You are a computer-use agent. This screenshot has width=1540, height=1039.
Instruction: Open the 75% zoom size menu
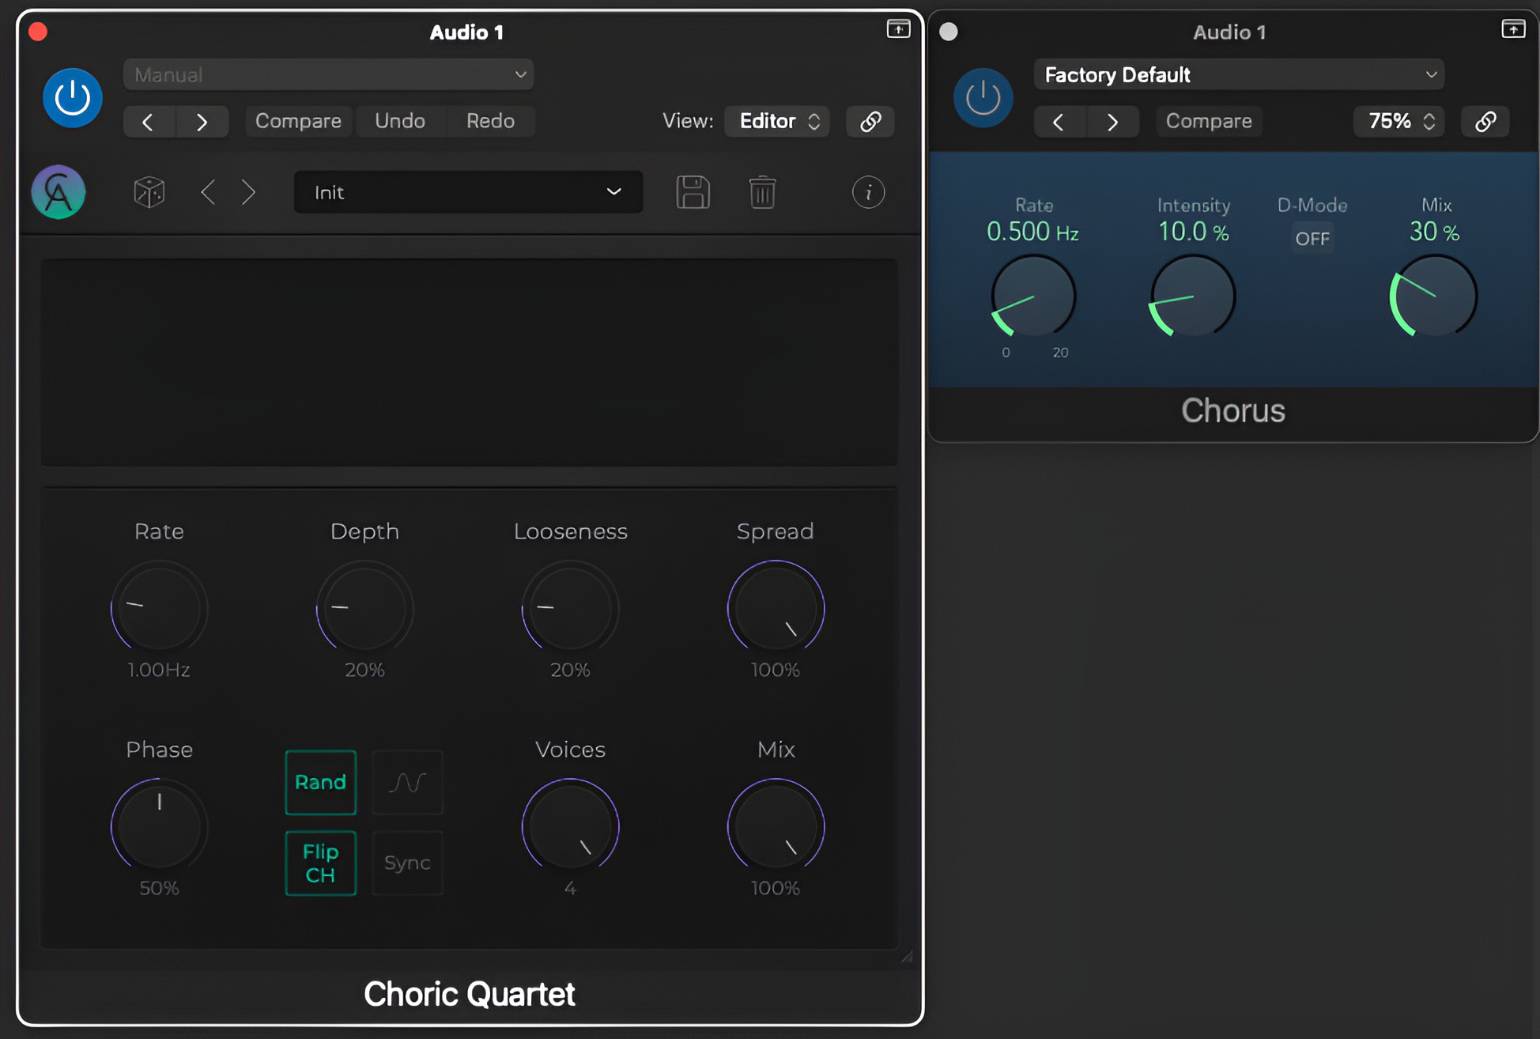click(x=1399, y=121)
